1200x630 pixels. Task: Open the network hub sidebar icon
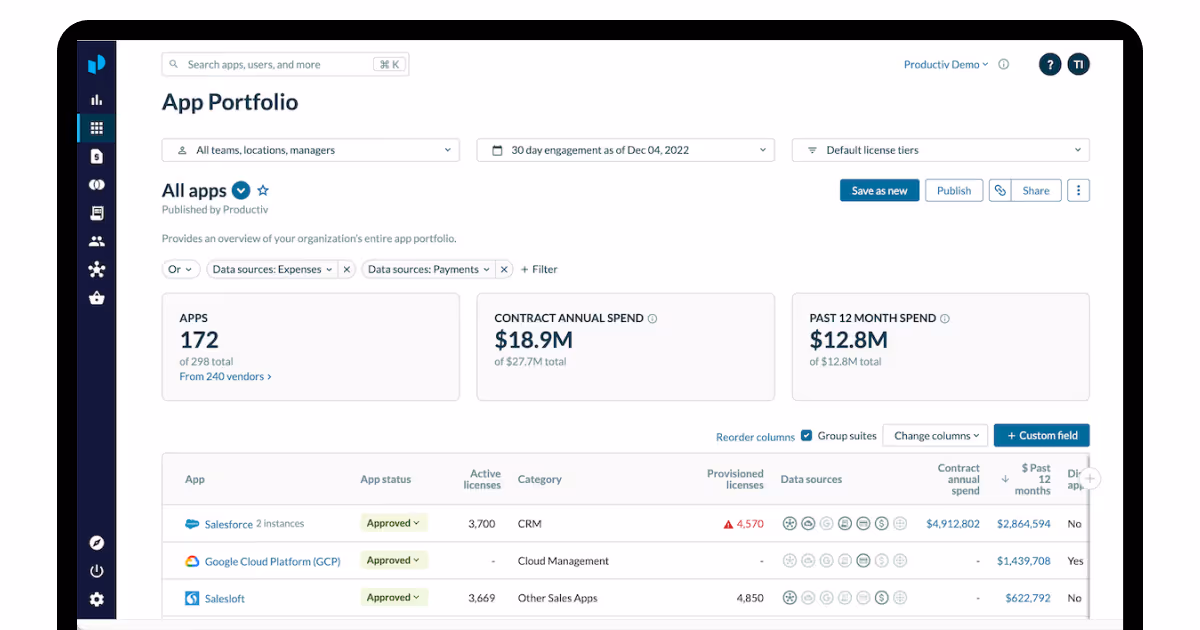(x=96, y=269)
